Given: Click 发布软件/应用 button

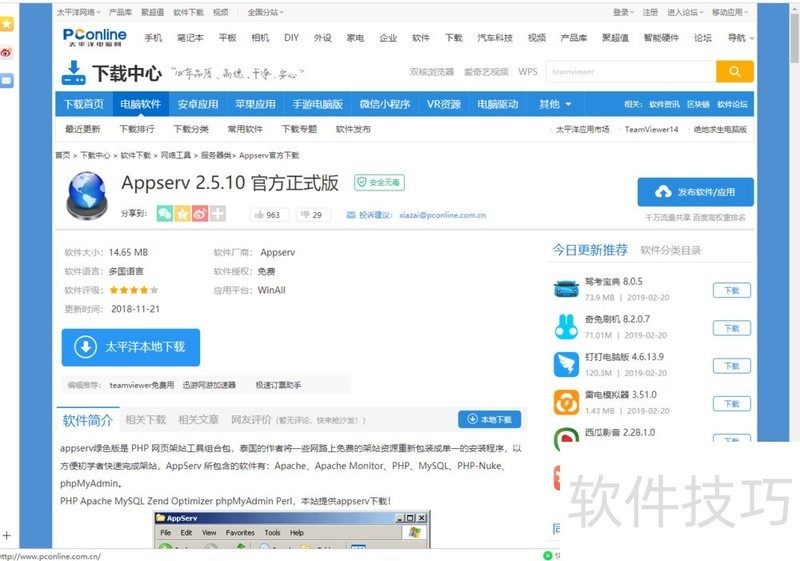Looking at the screenshot, I should [x=695, y=192].
